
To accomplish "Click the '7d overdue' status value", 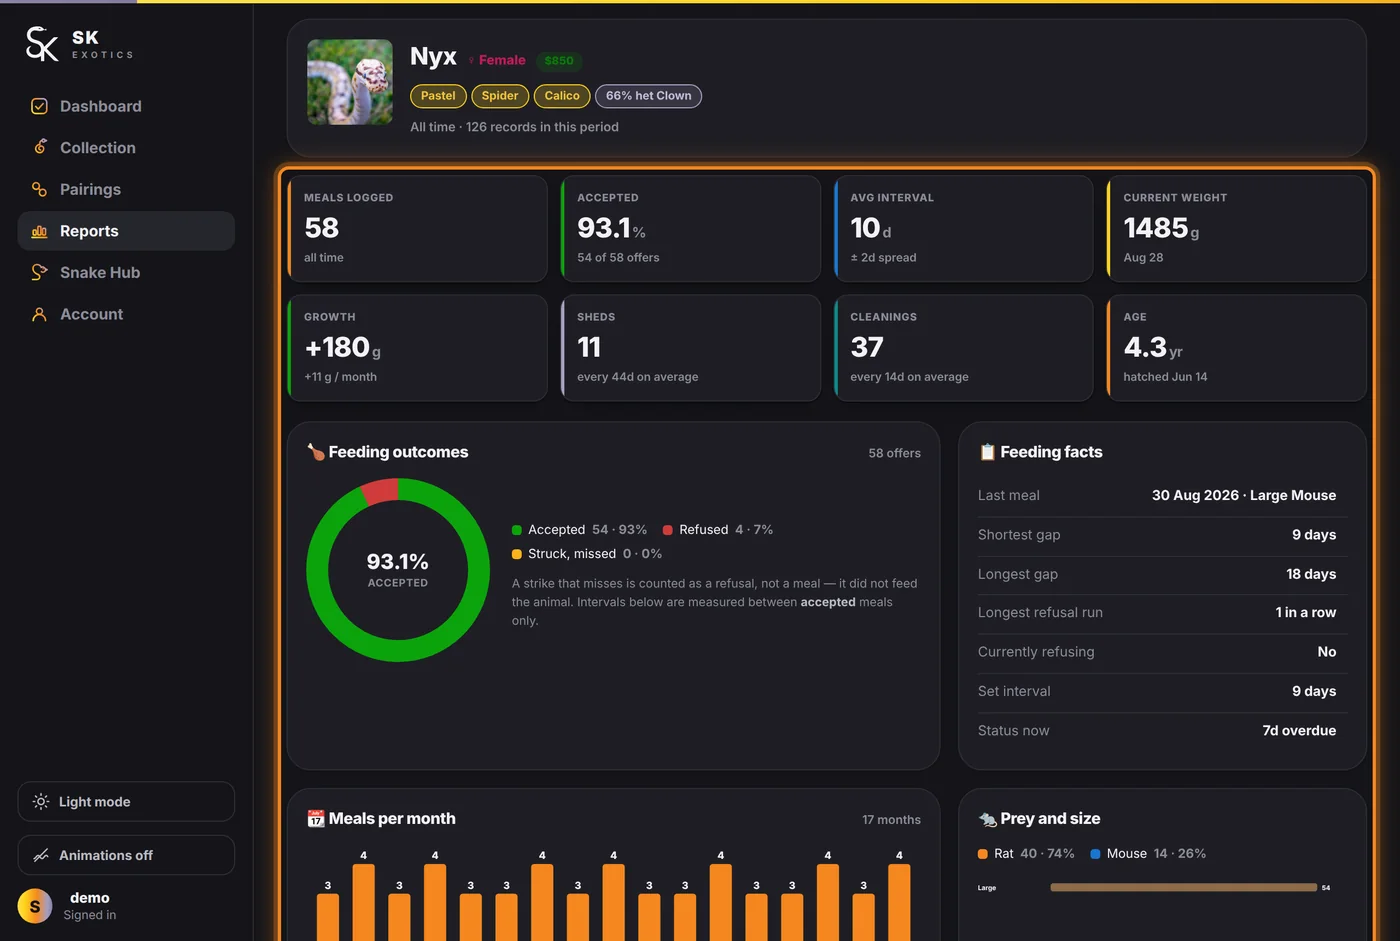I will tap(1299, 731).
